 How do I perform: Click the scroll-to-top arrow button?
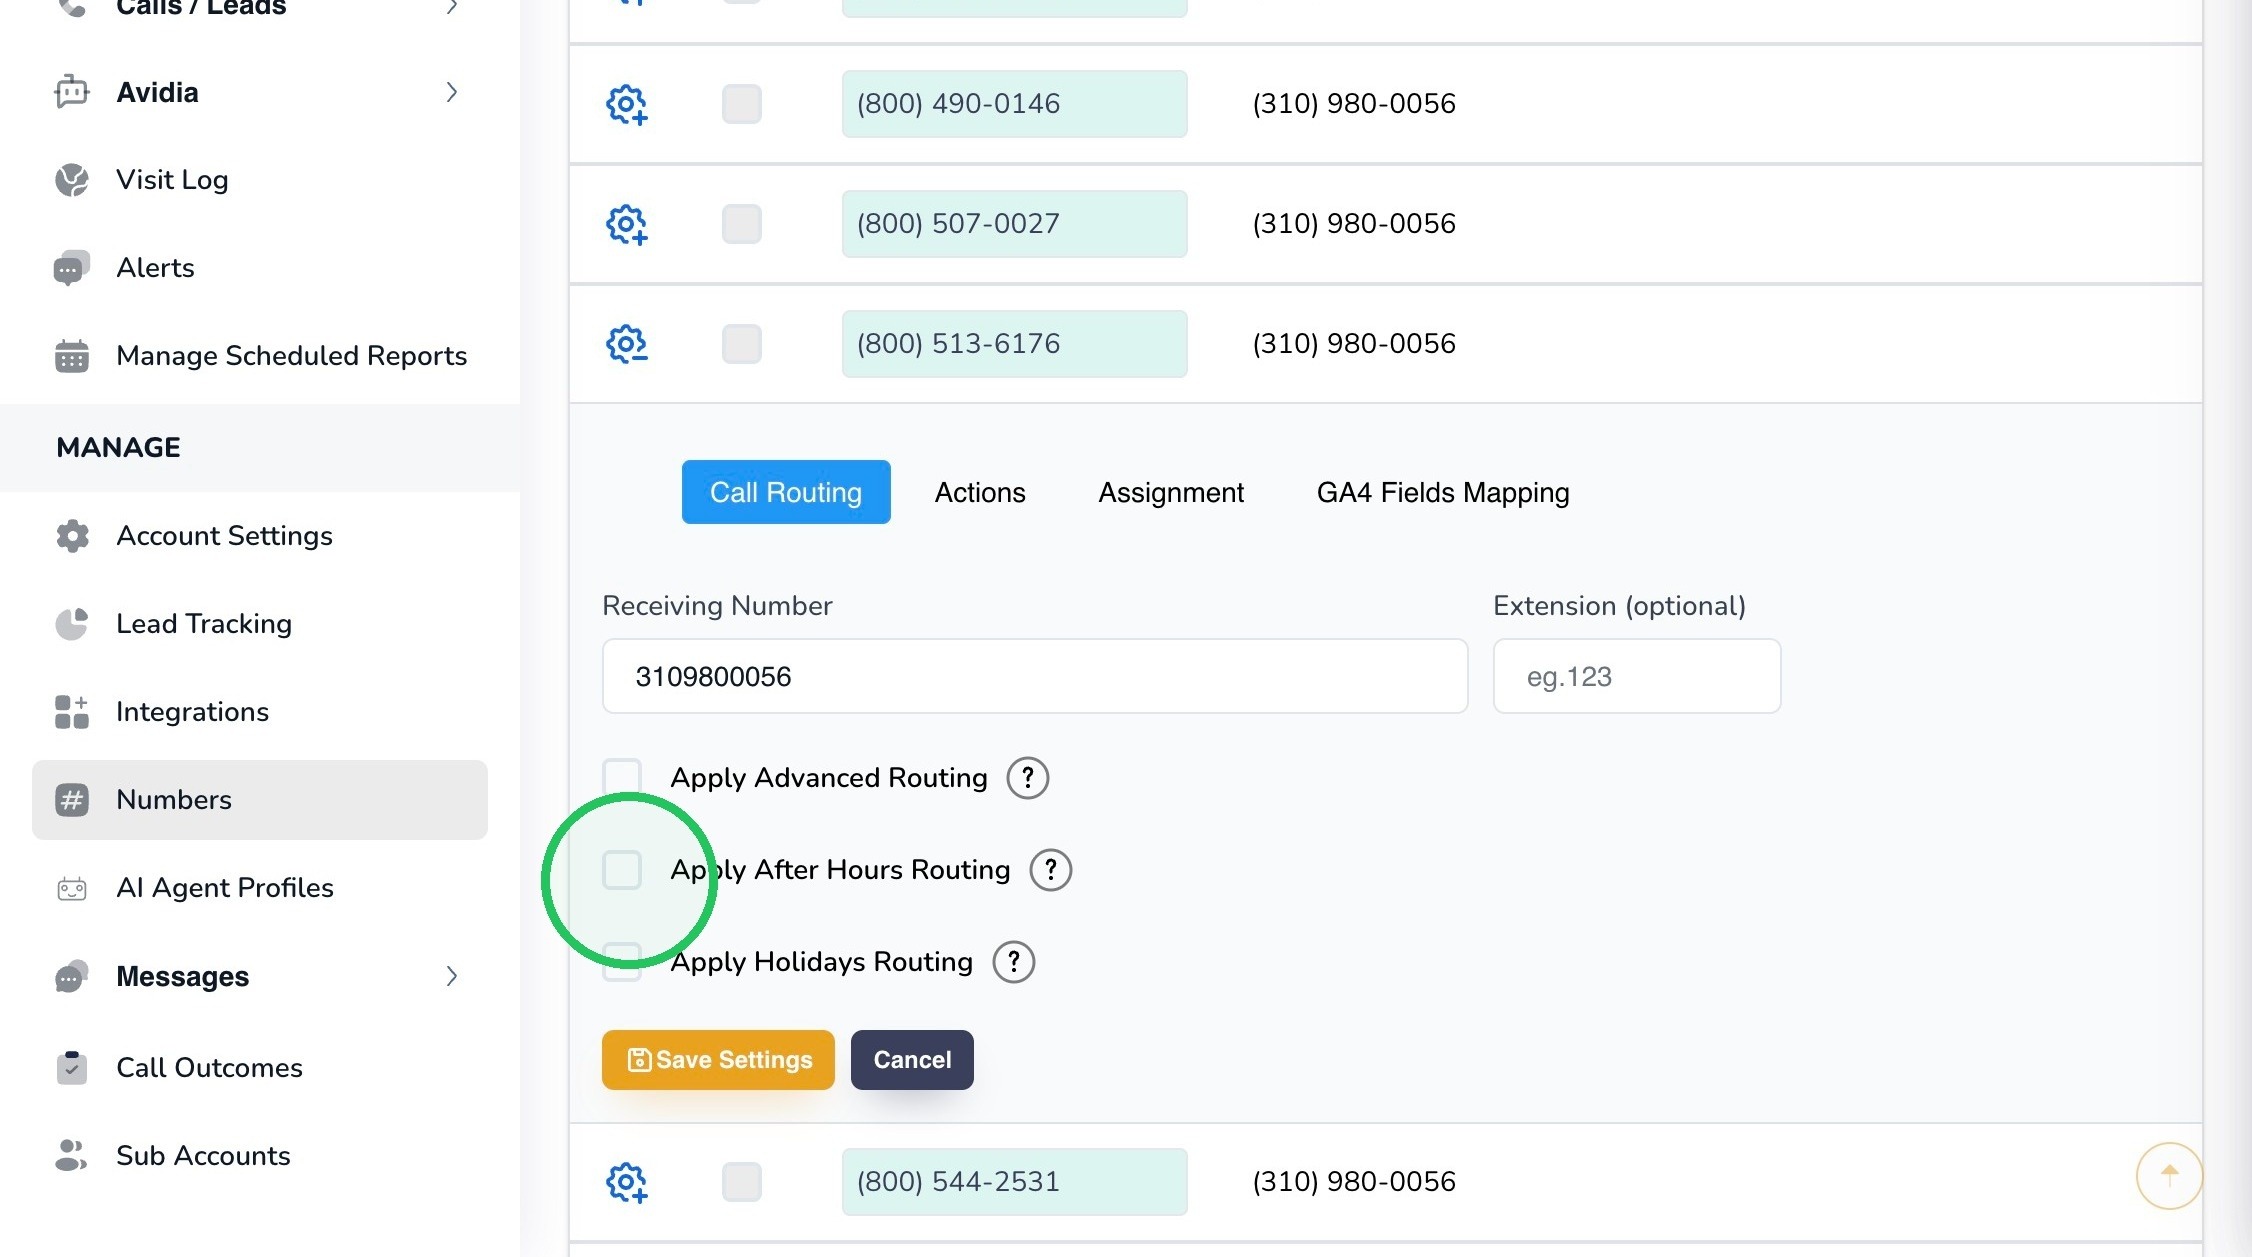click(2169, 1176)
